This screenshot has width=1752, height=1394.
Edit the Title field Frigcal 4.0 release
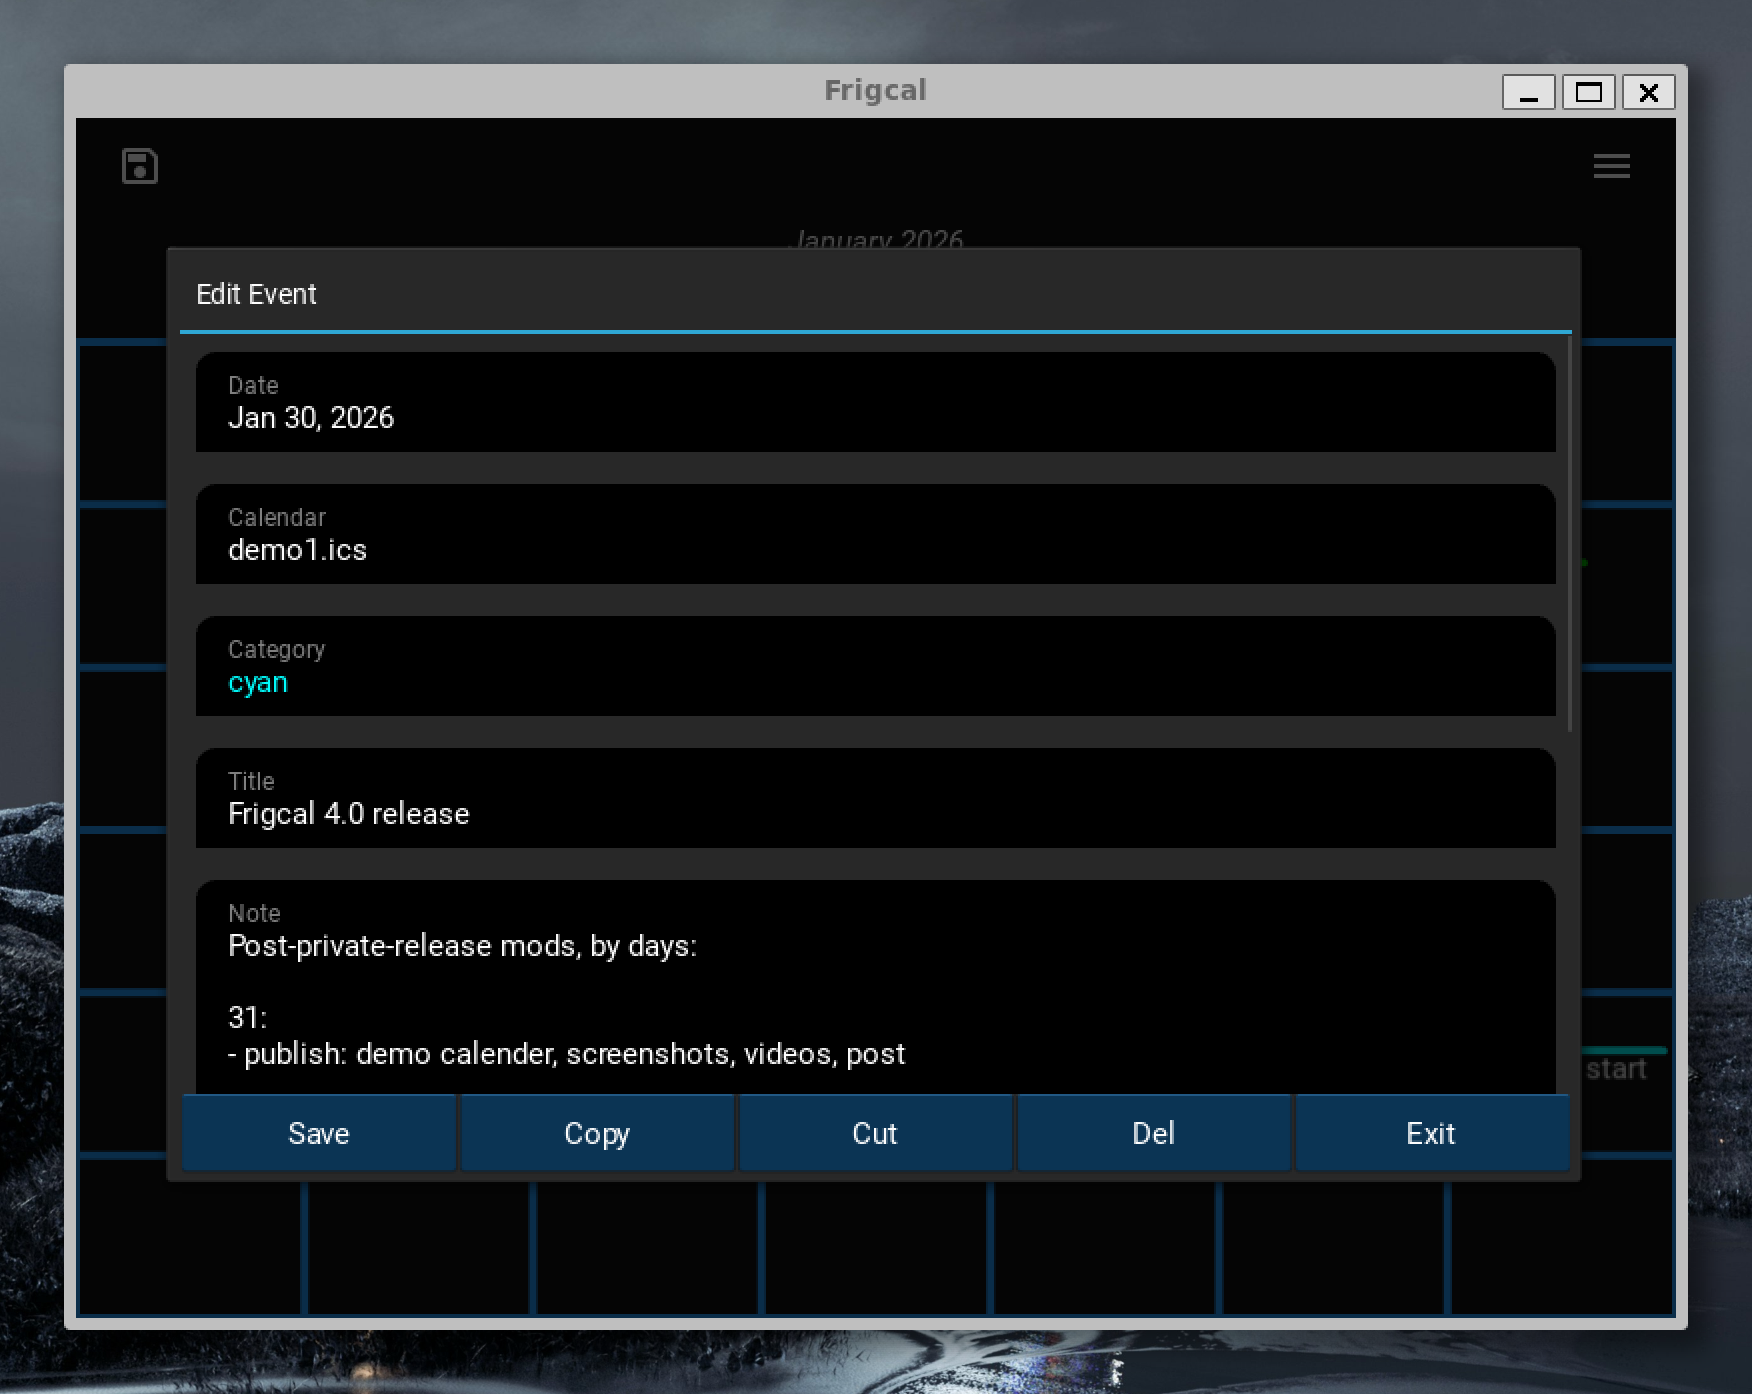[x=875, y=798]
